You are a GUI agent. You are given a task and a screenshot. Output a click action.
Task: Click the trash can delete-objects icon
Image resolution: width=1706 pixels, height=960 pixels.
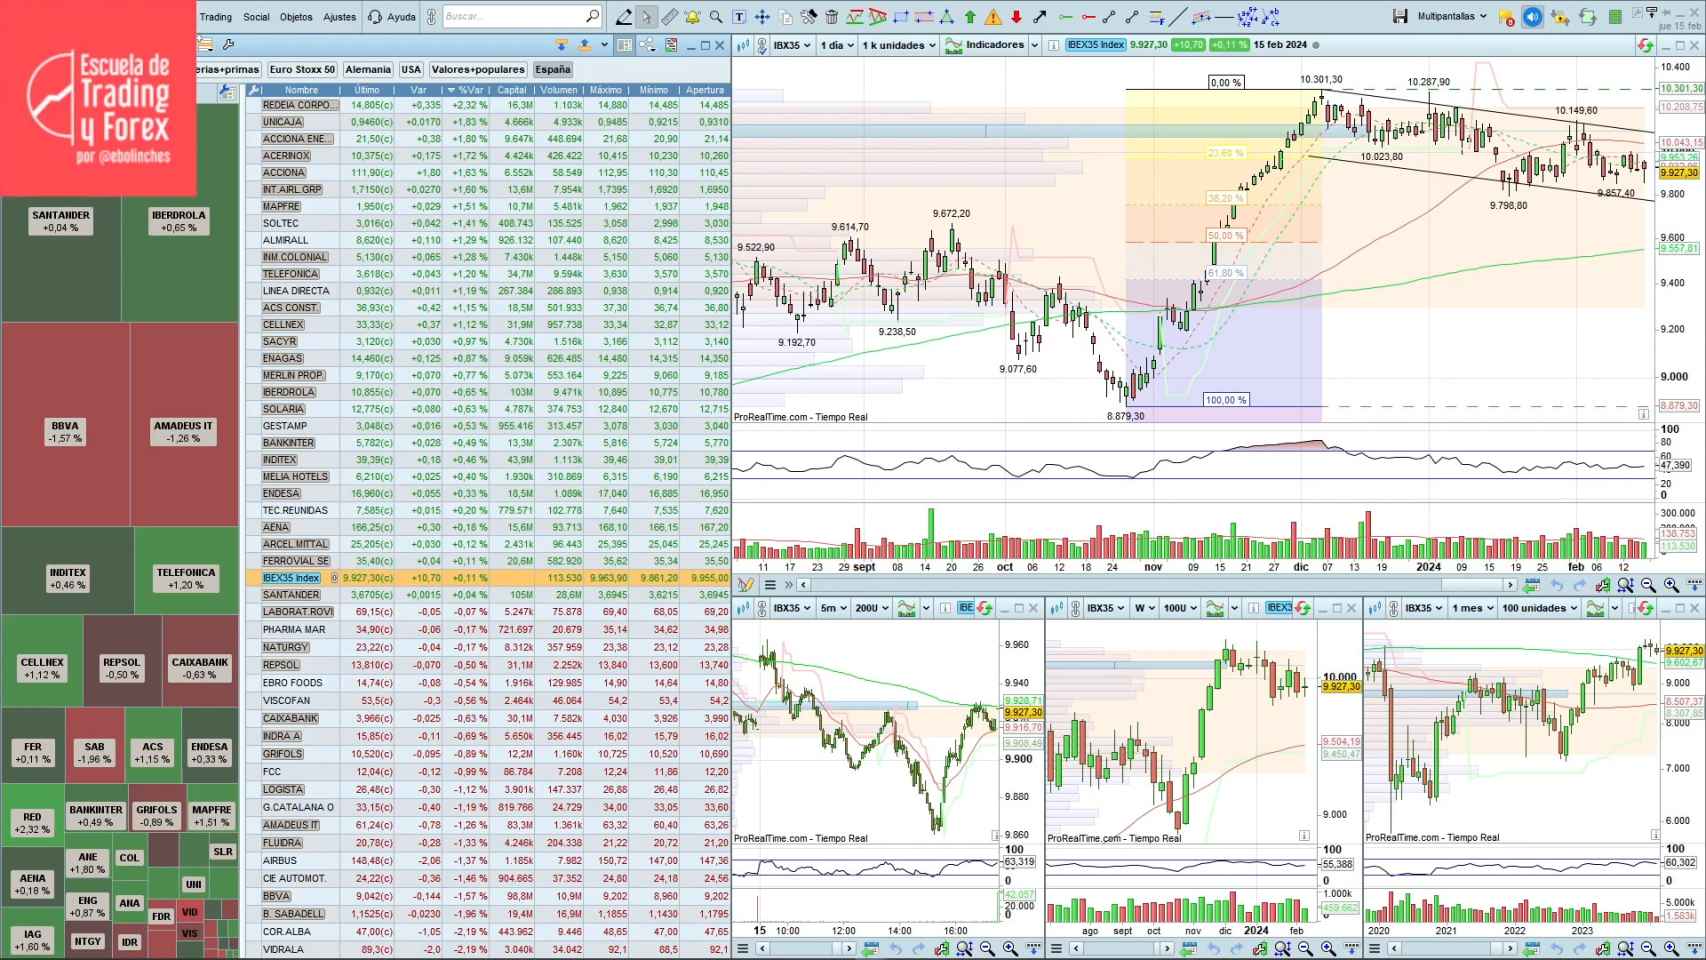pos(831,16)
